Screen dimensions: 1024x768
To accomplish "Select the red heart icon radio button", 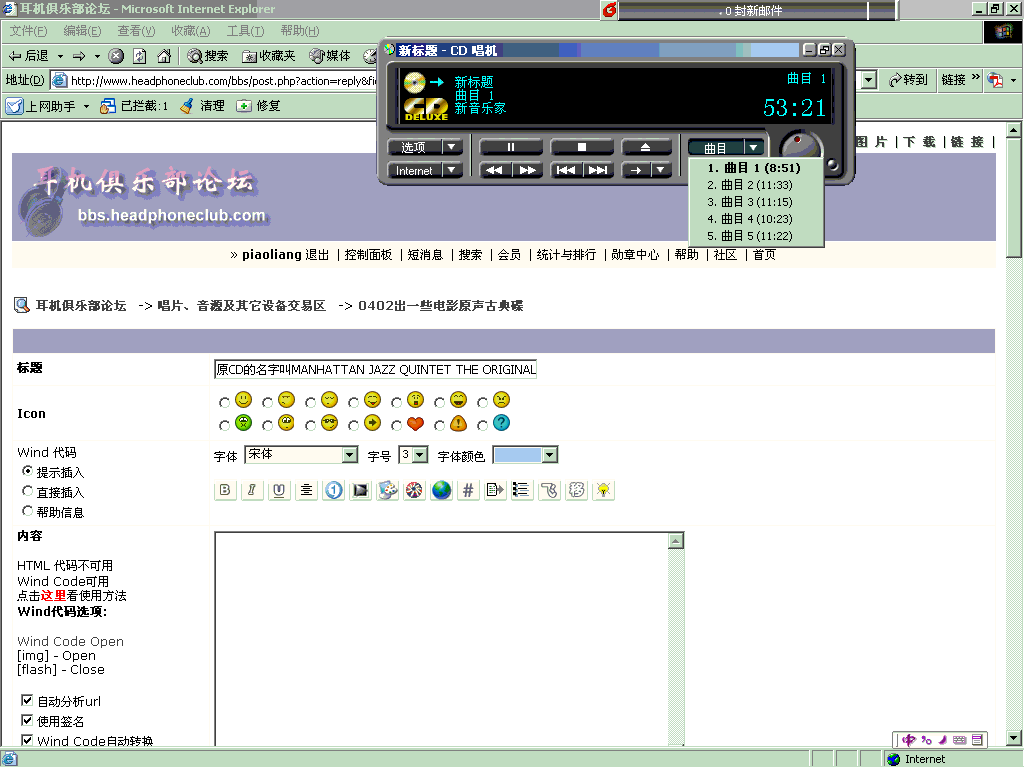I will coord(396,426).
